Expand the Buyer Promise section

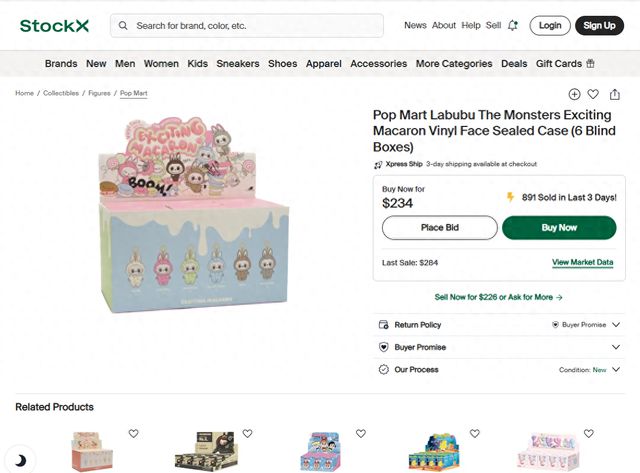tap(499, 347)
